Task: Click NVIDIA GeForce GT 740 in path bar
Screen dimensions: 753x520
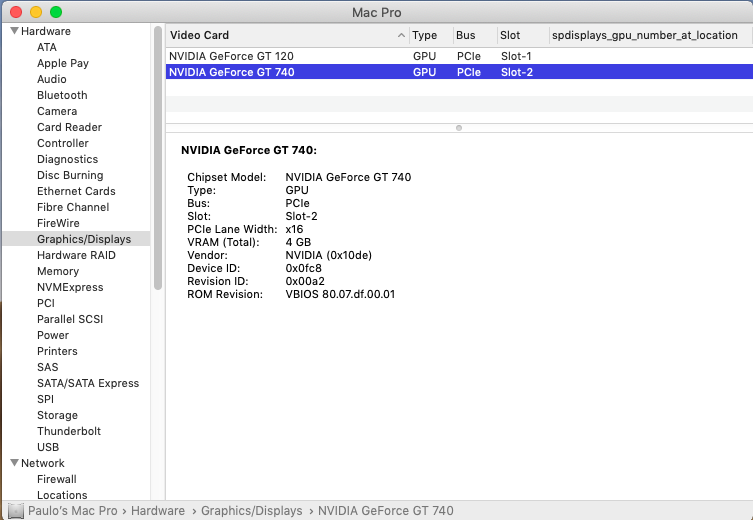Action: [386, 511]
